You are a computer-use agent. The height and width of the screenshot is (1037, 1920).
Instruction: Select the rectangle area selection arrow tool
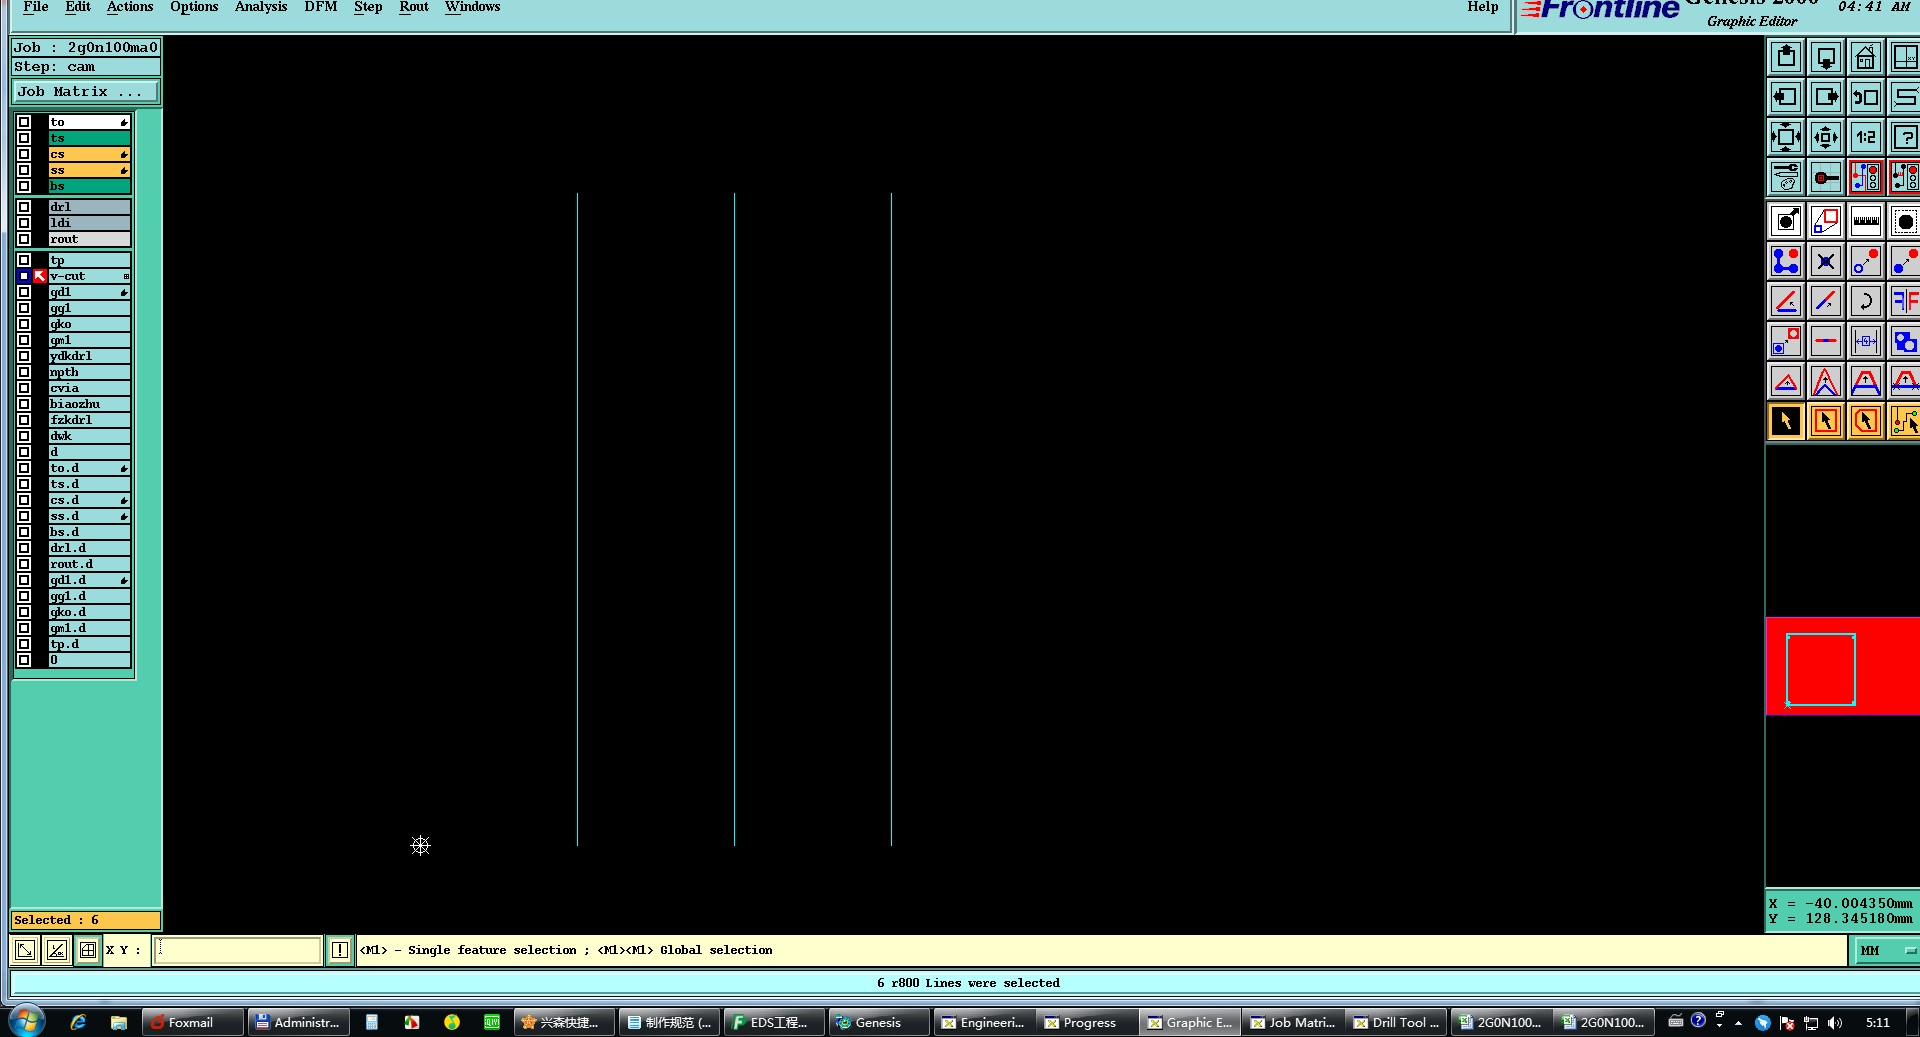pos(1826,422)
